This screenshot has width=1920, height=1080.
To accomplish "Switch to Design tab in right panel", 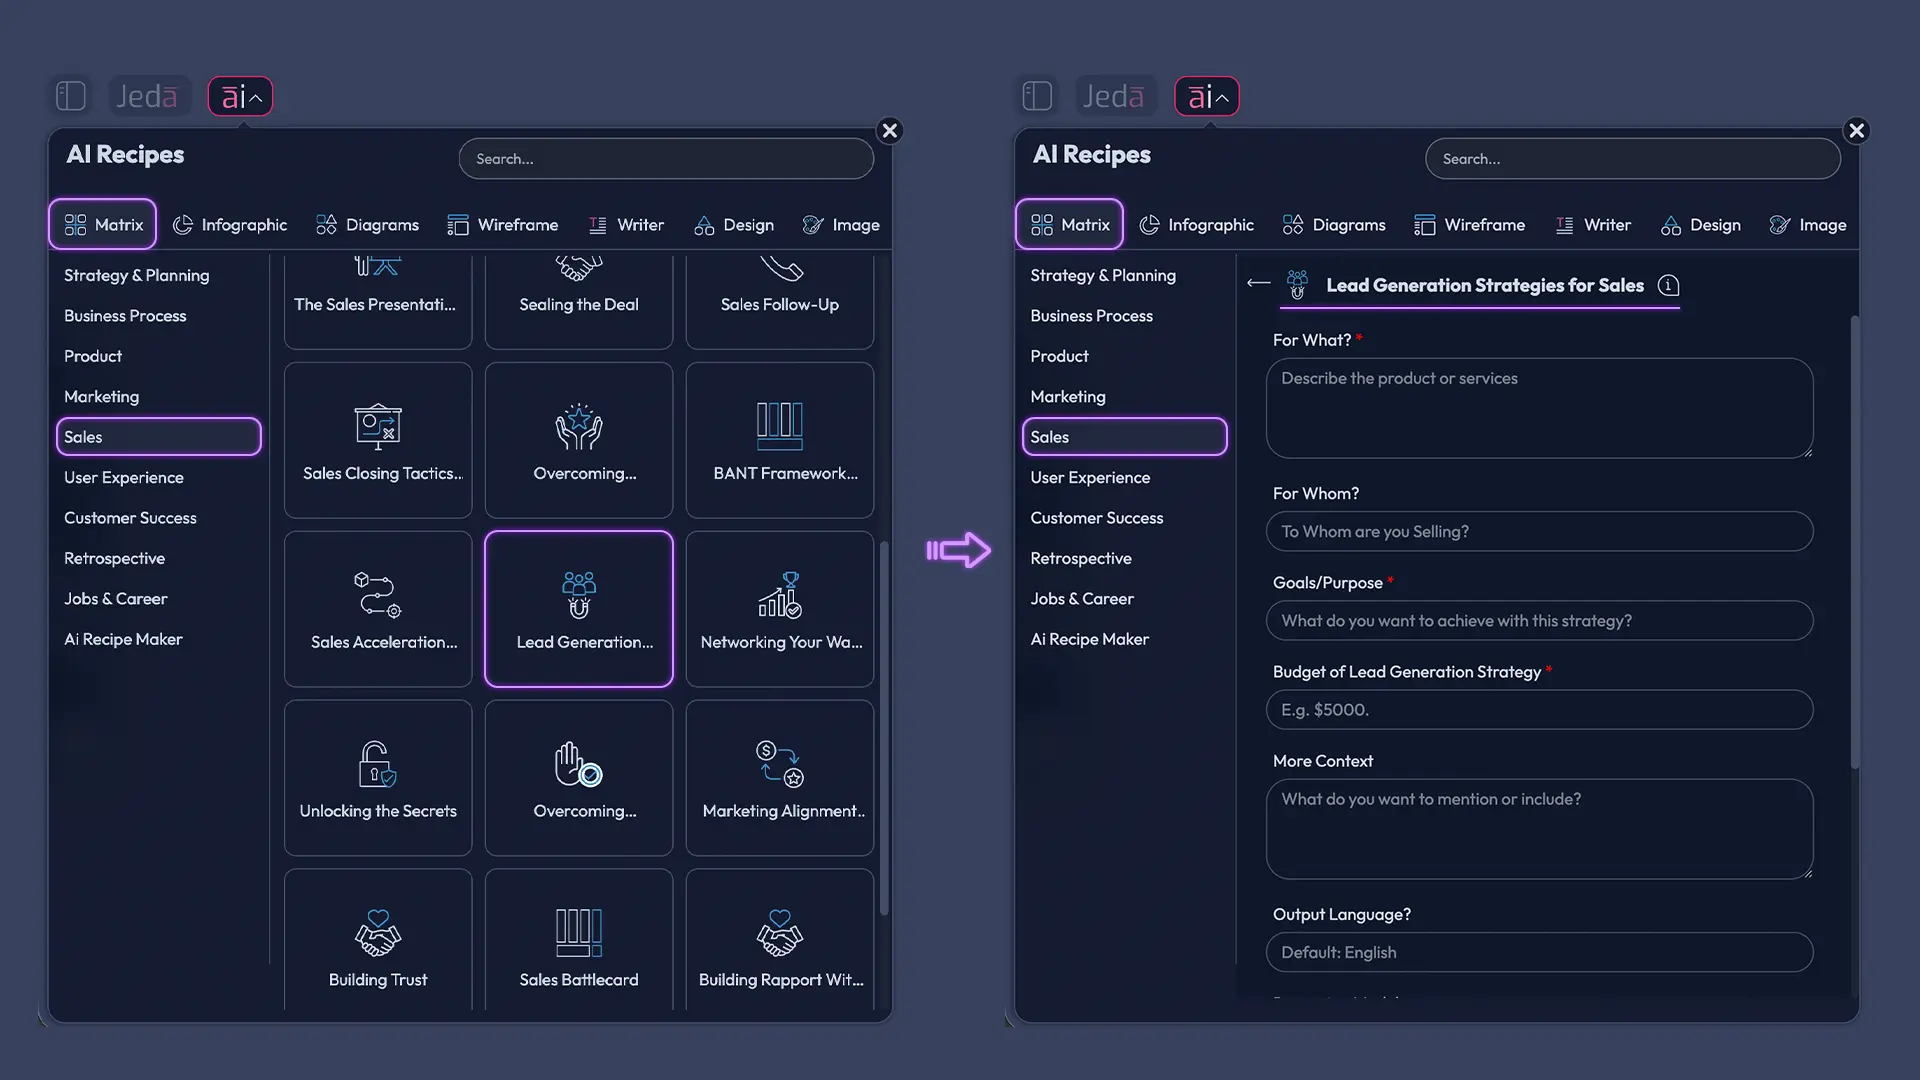I will (1701, 225).
